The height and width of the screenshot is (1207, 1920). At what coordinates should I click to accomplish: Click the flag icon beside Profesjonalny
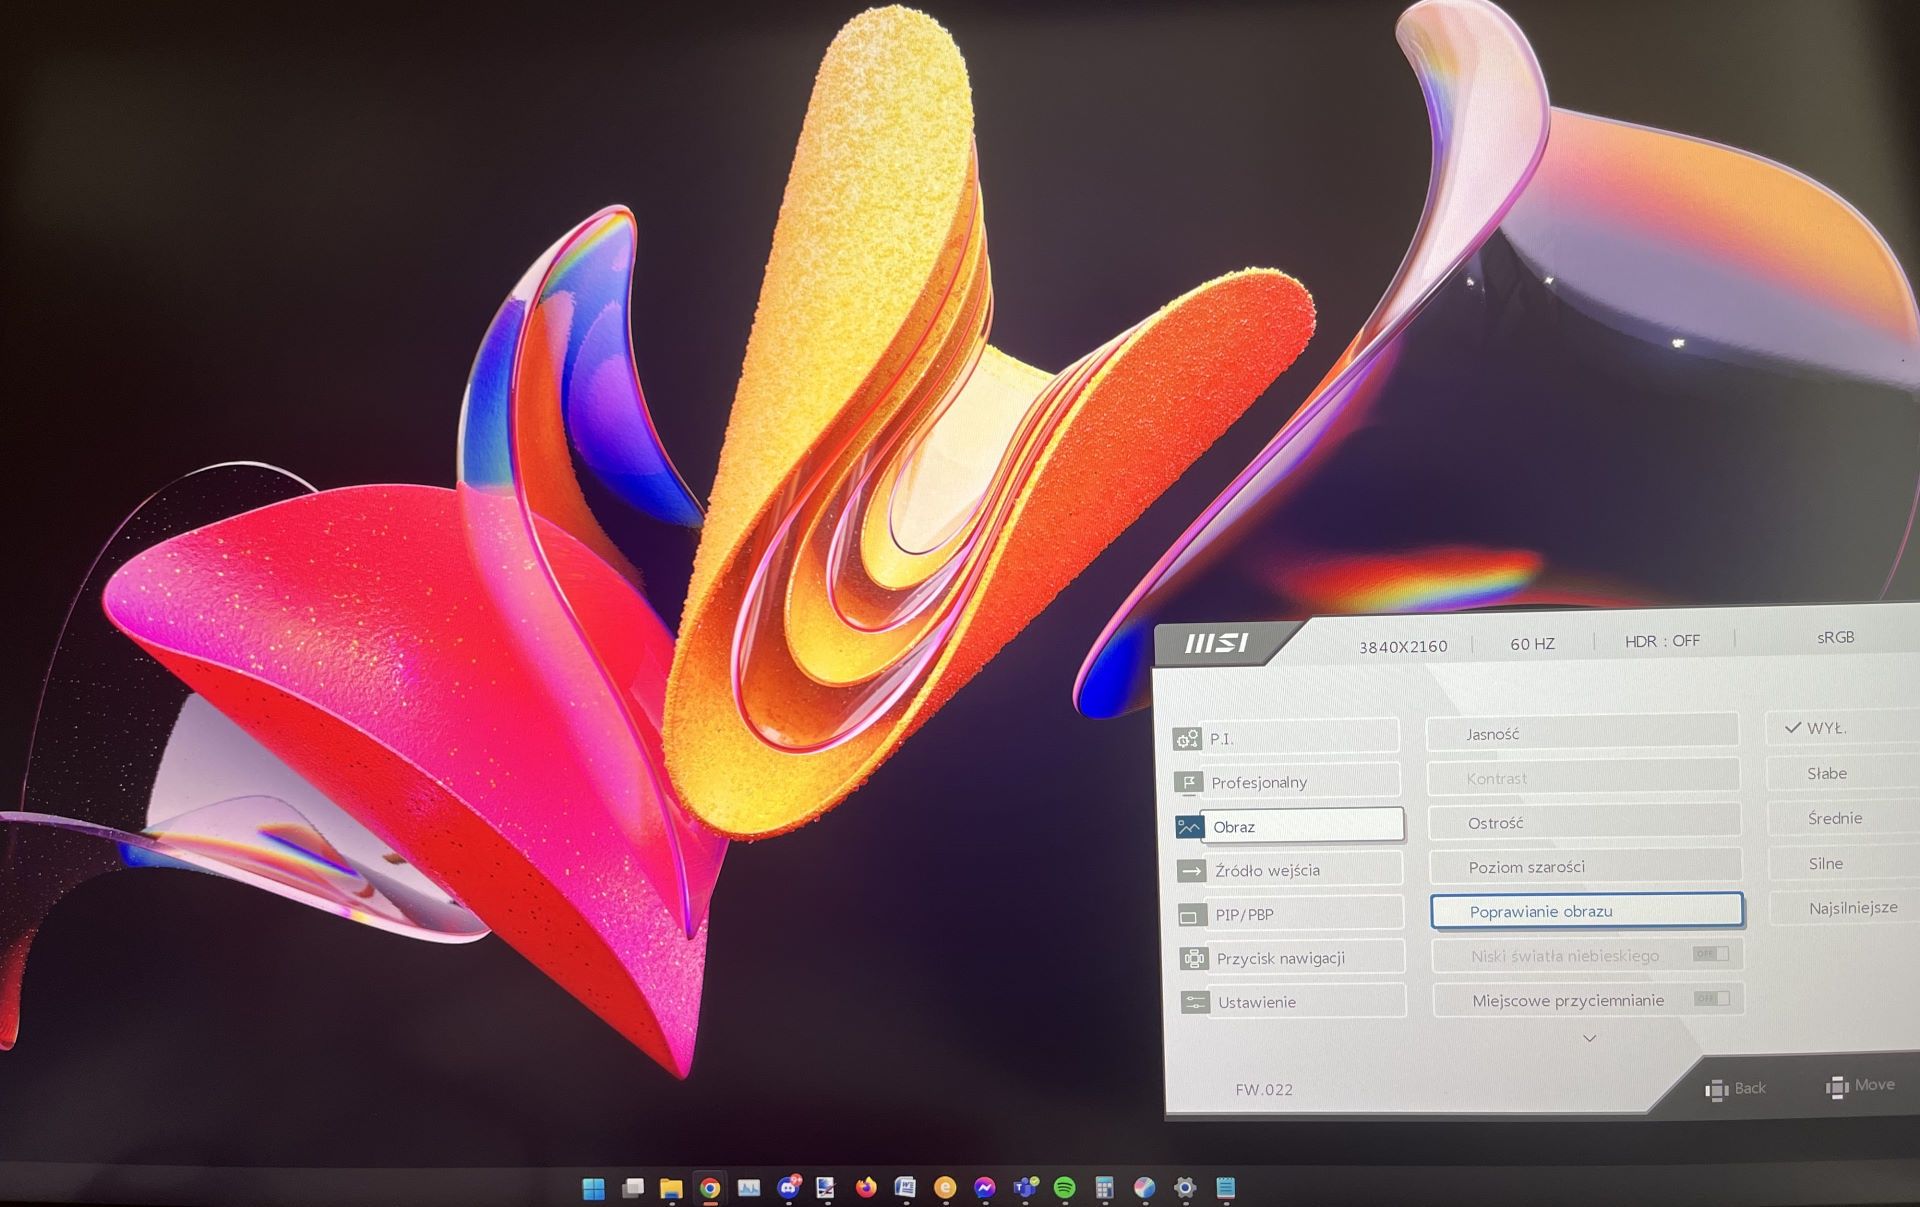coord(1188,783)
